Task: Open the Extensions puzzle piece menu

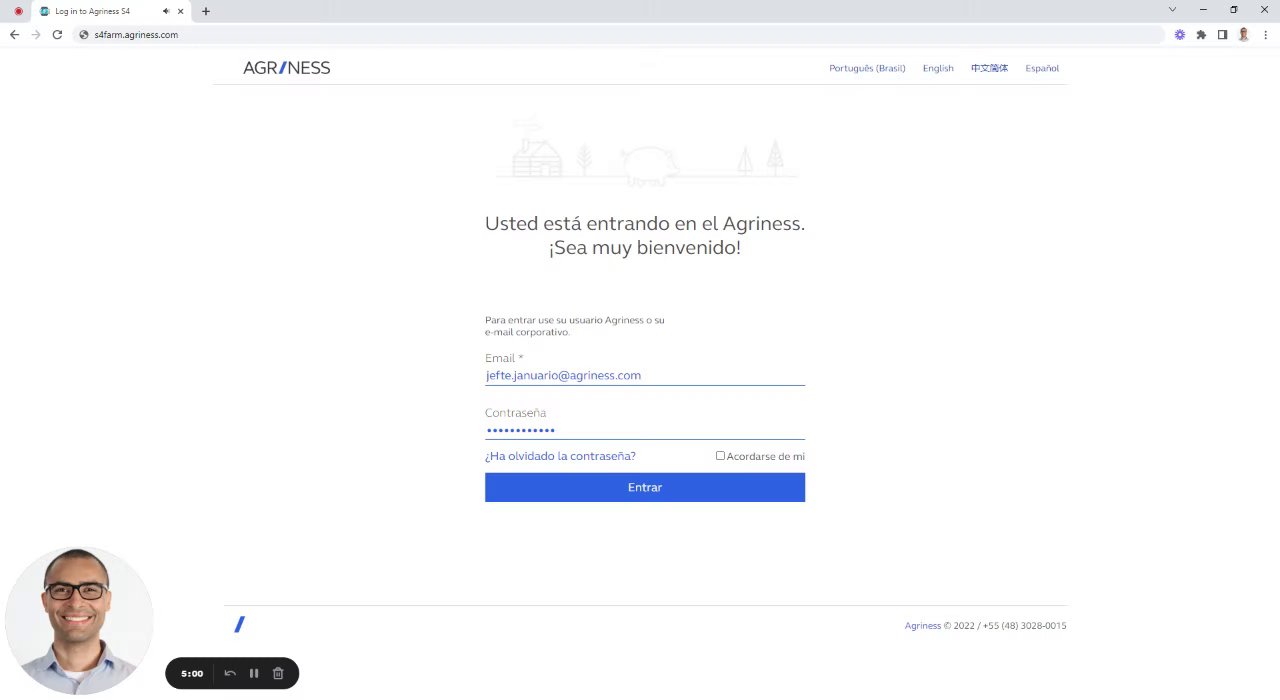Action: tap(1201, 34)
